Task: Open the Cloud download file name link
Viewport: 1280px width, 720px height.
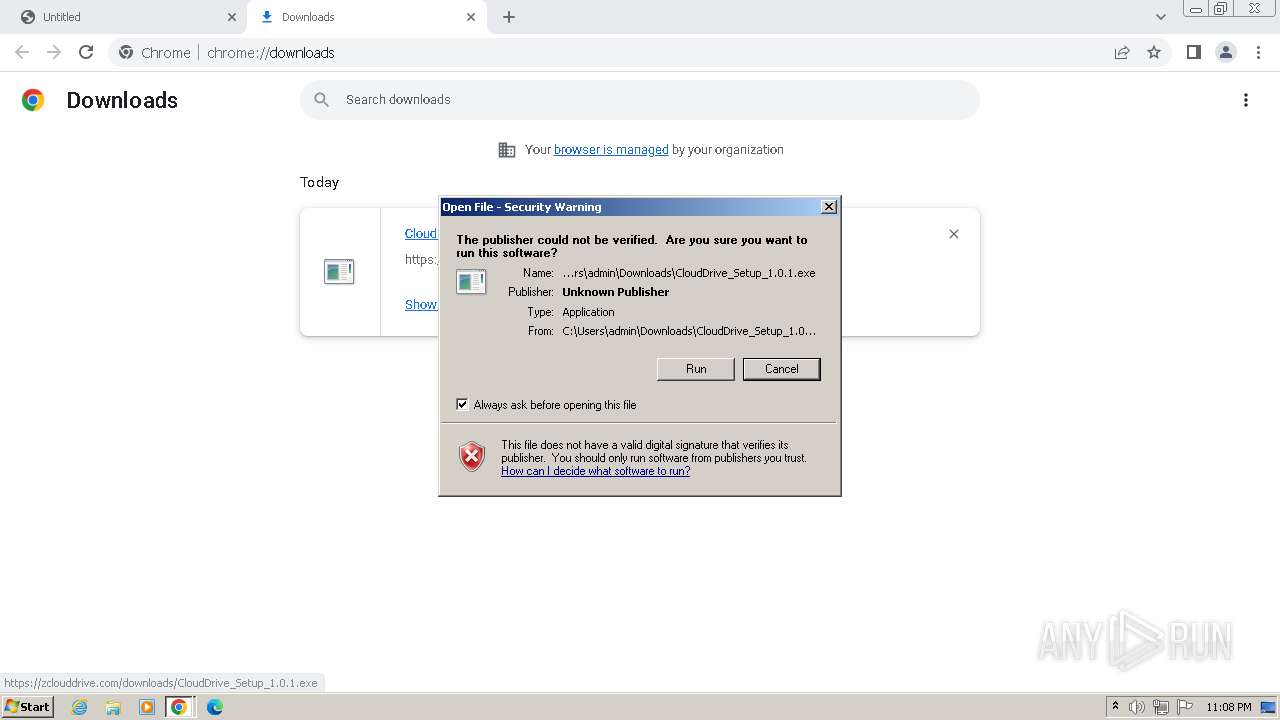Action: (421, 234)
